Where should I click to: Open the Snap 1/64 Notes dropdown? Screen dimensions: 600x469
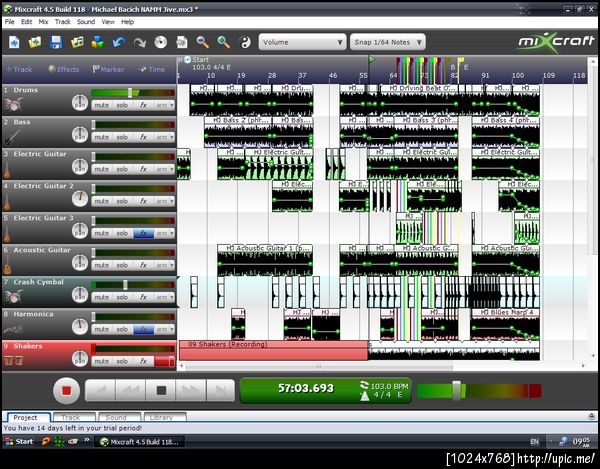[387, 42]
